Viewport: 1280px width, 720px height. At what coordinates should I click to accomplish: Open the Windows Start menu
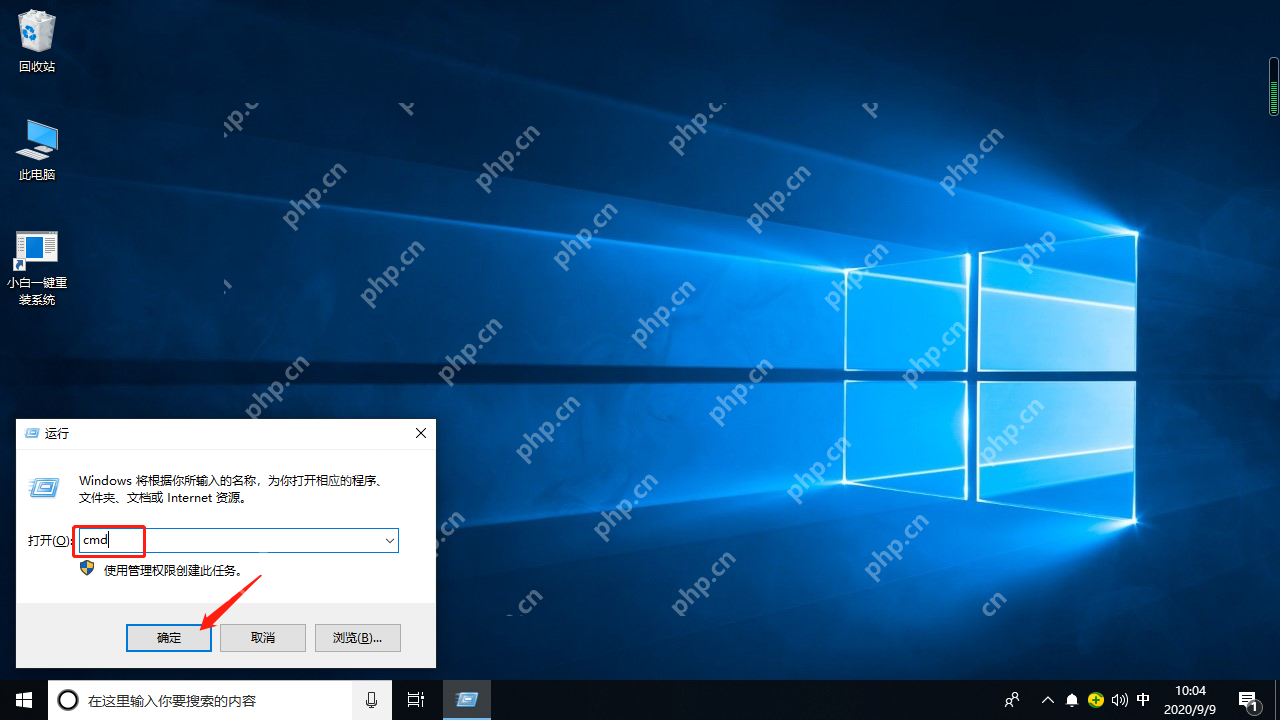tap(24, 700)
